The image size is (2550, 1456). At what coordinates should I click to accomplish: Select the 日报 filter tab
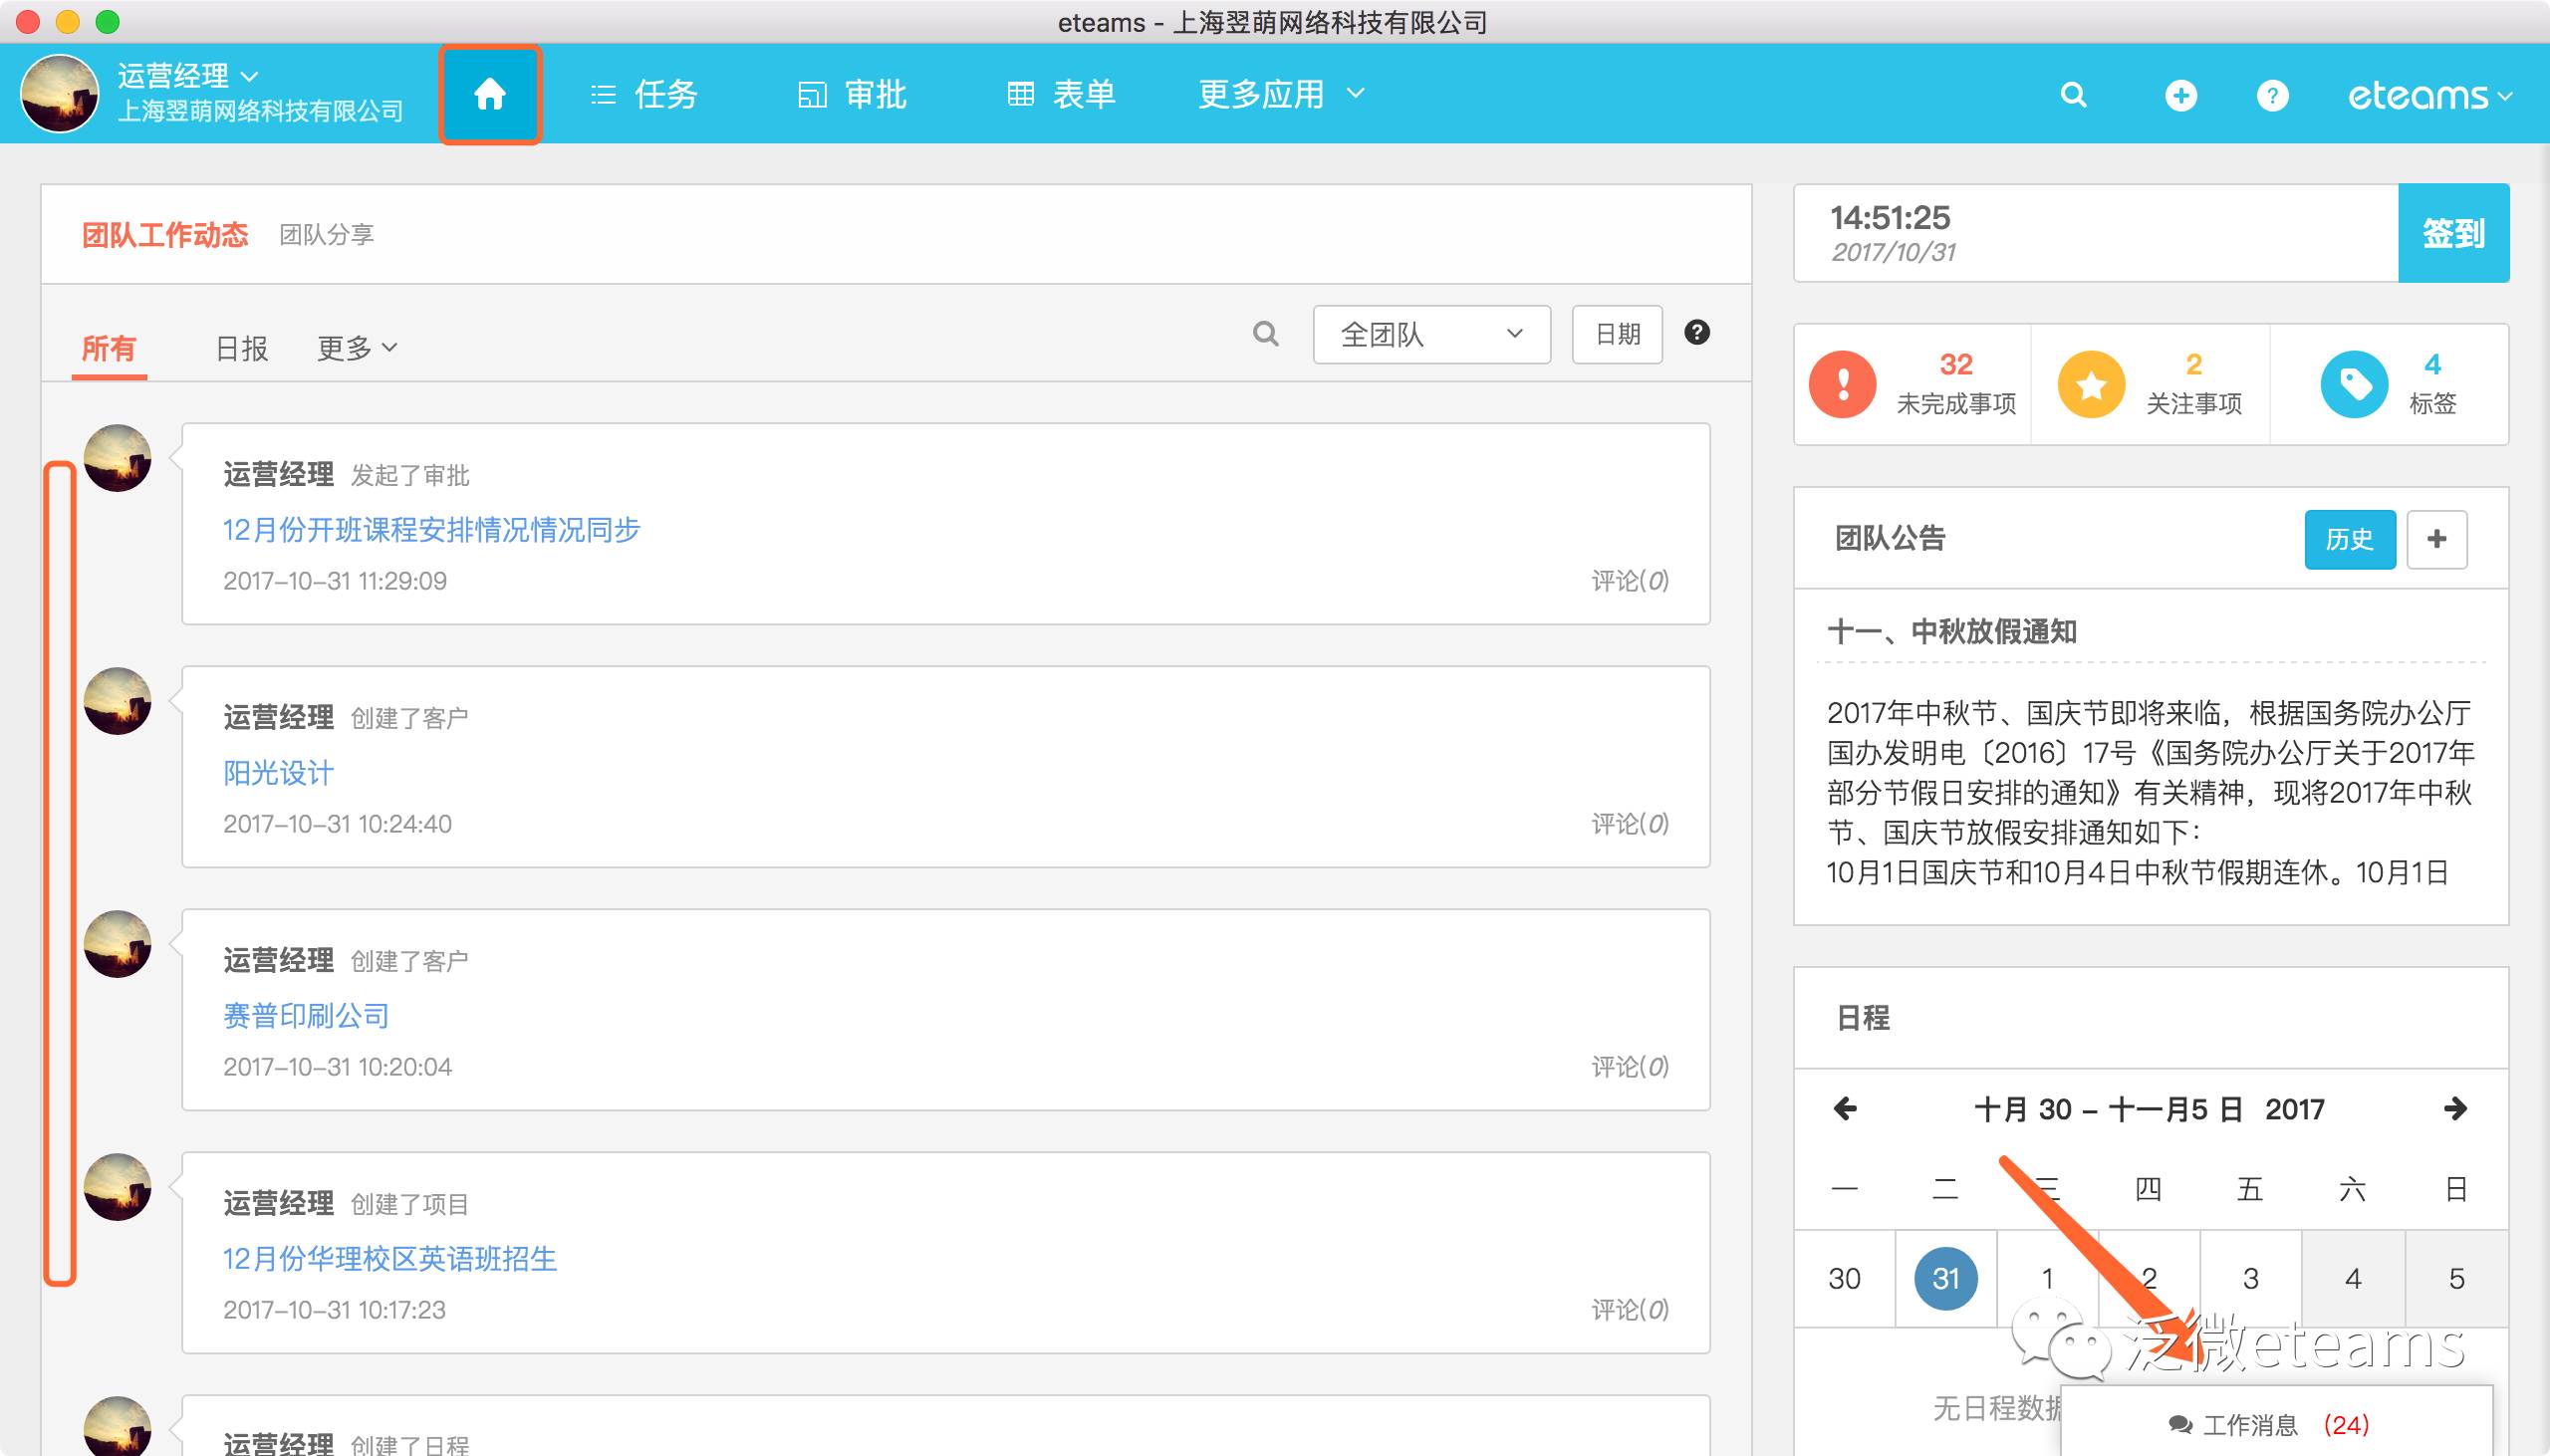241,348
